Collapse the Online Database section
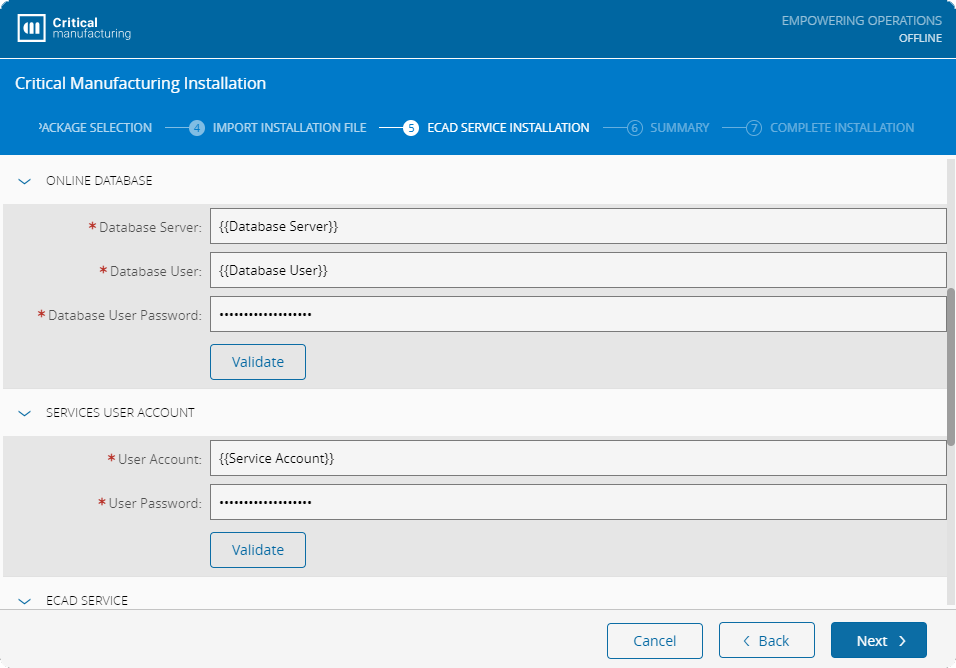 click(x=26, y=182)
